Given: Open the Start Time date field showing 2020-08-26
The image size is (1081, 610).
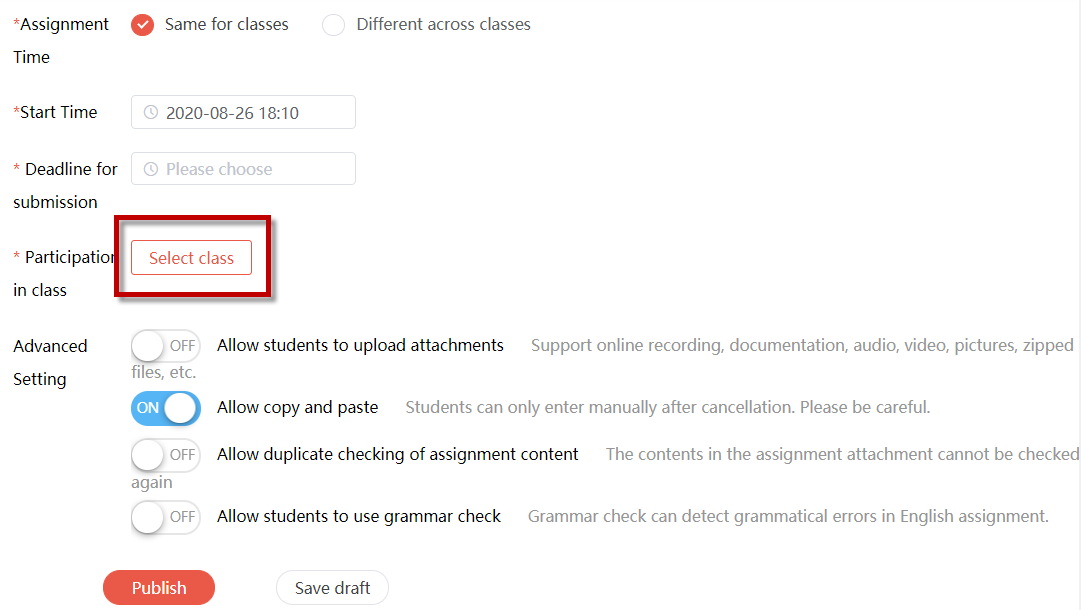Looking at the screenshot, I should pos(243,112).
